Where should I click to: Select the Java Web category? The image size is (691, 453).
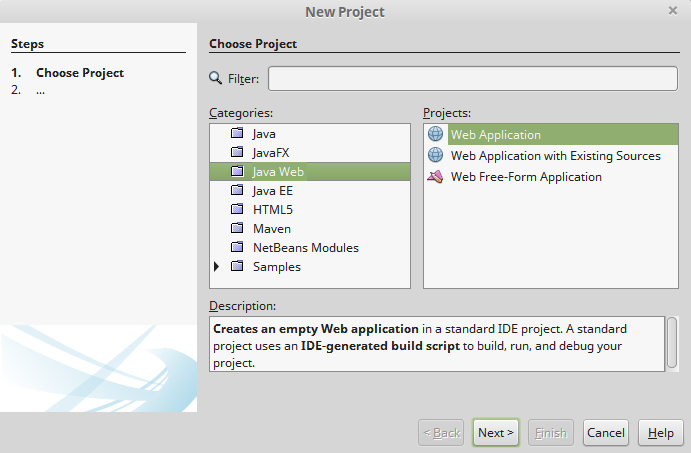click(278, 172)
